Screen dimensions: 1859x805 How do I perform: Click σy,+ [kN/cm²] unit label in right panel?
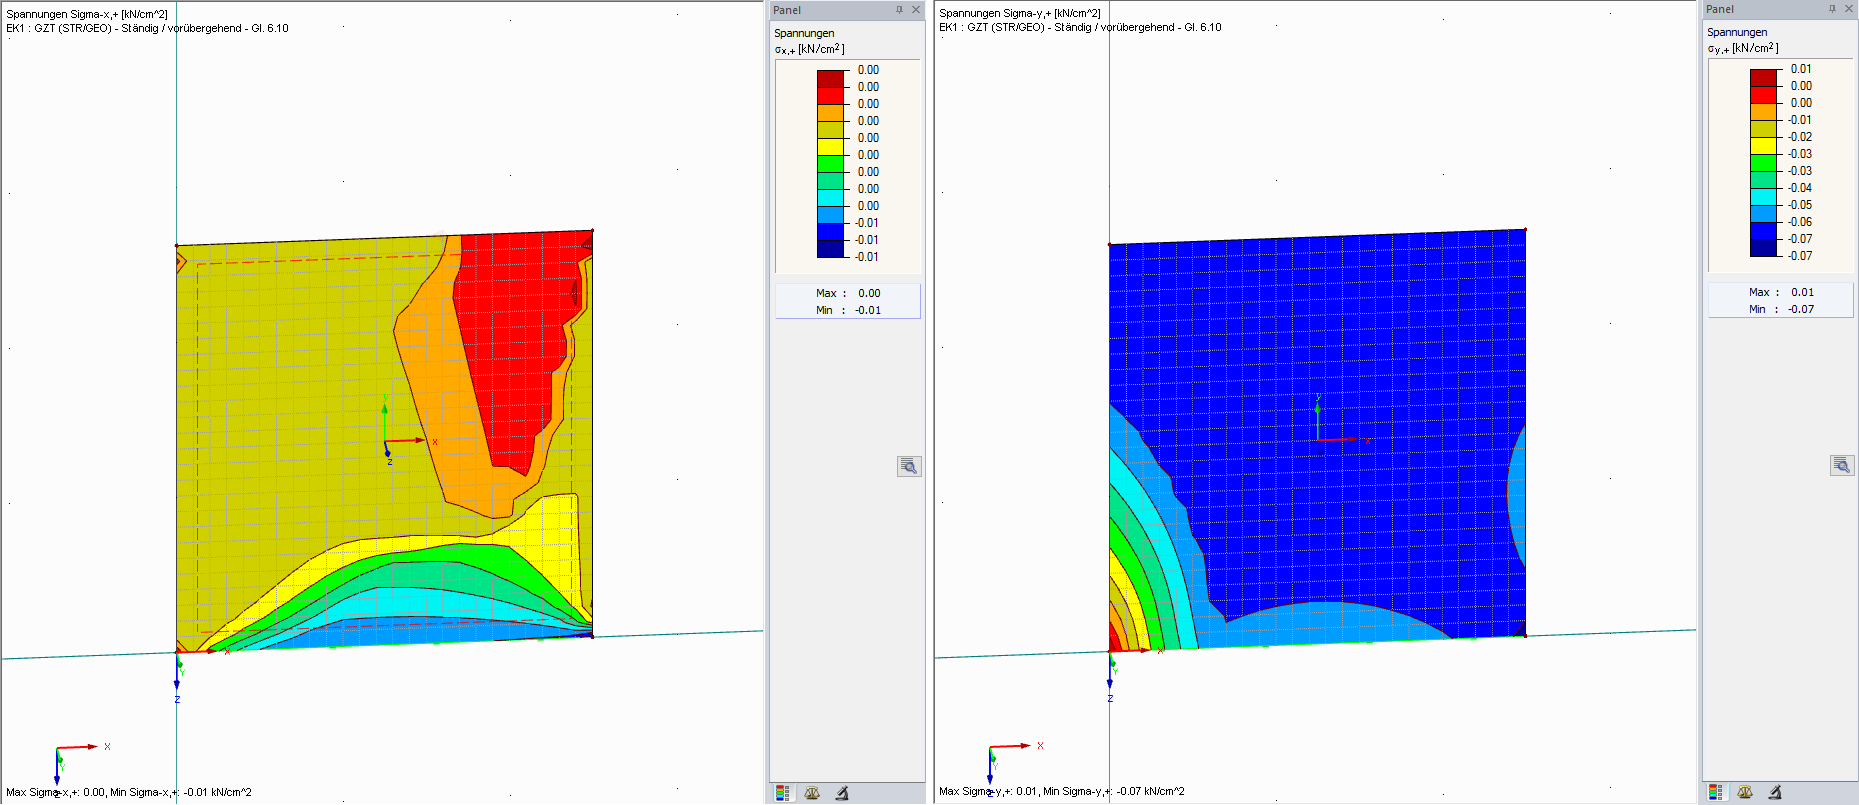click(x=1742, y=48)
